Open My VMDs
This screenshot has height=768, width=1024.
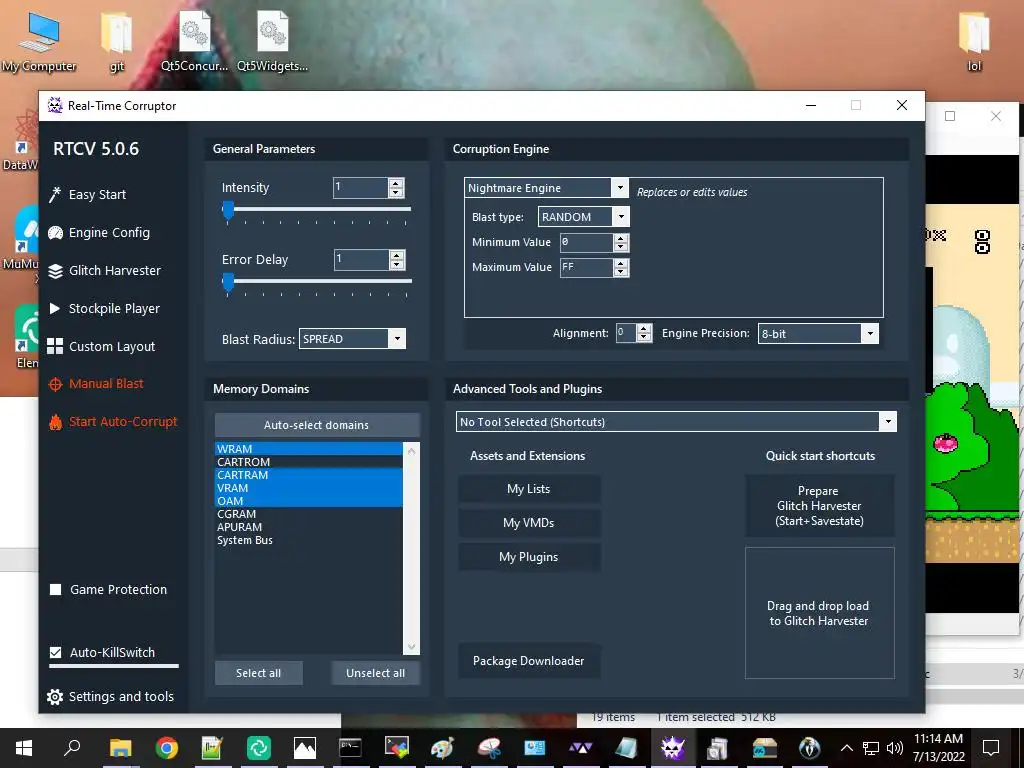(x=529, y=523)
